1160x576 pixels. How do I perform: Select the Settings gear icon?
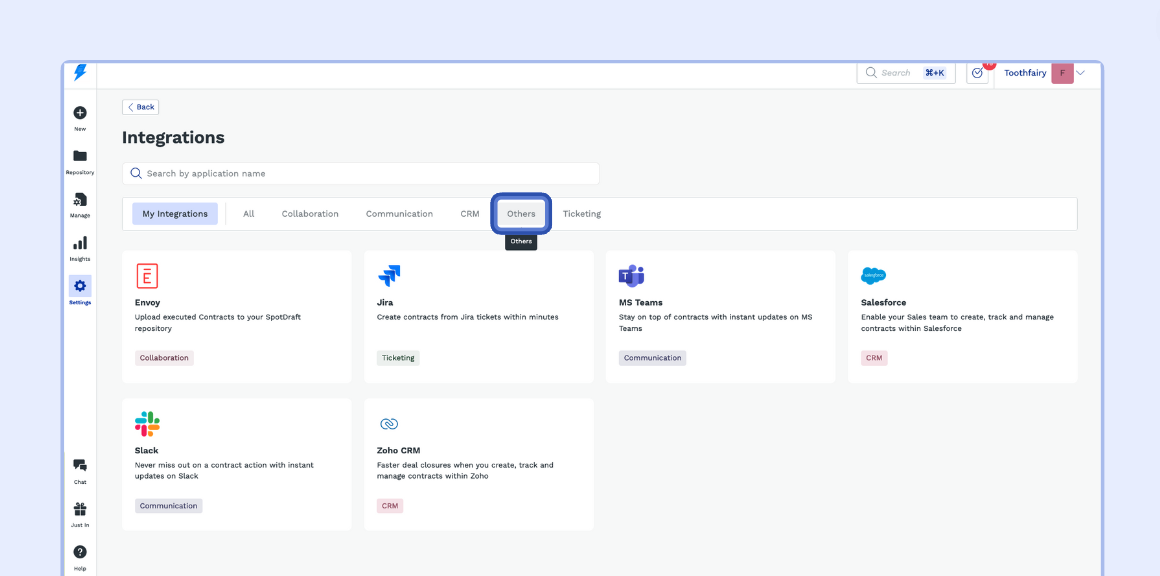pyautogui.click(x=80, y=286)
